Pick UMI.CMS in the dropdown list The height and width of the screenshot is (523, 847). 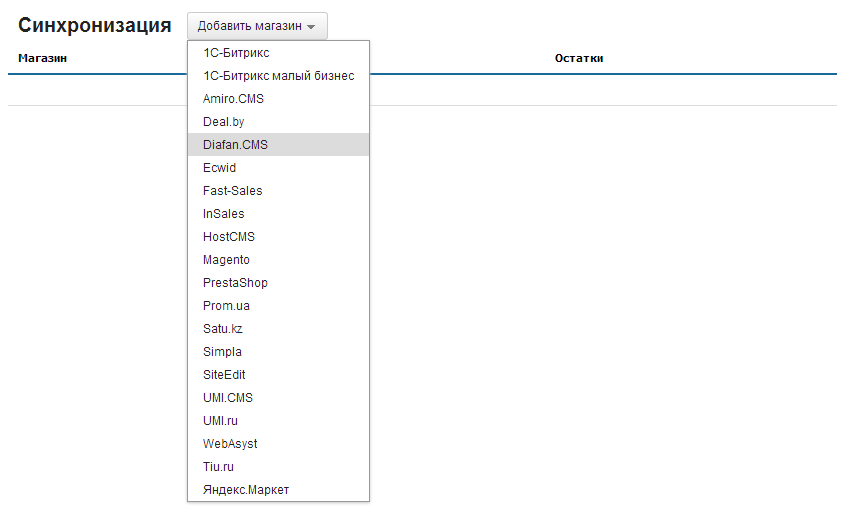(x=278, y=398)
